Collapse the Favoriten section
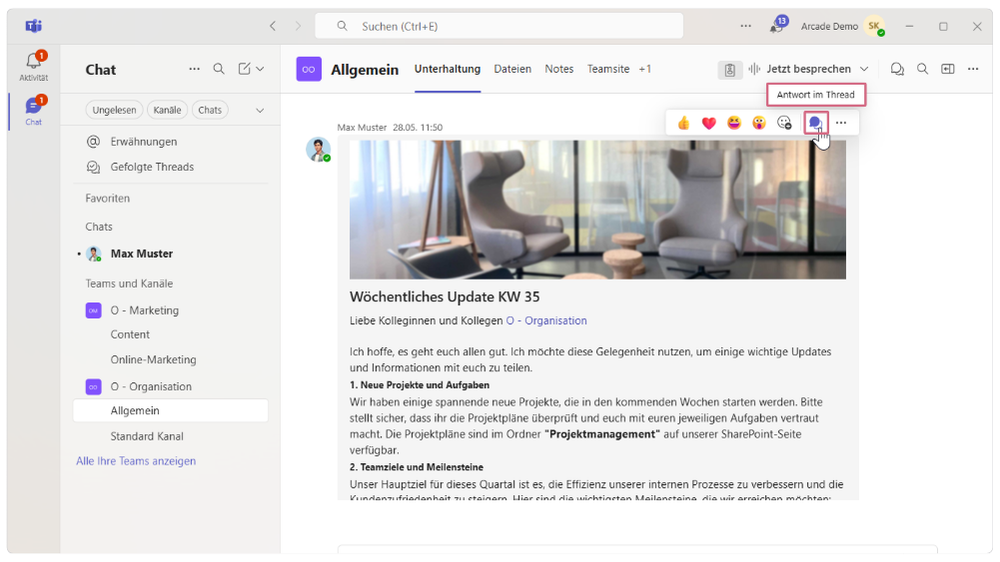Viewport: 1000px width, 562px height. [107, 198]
